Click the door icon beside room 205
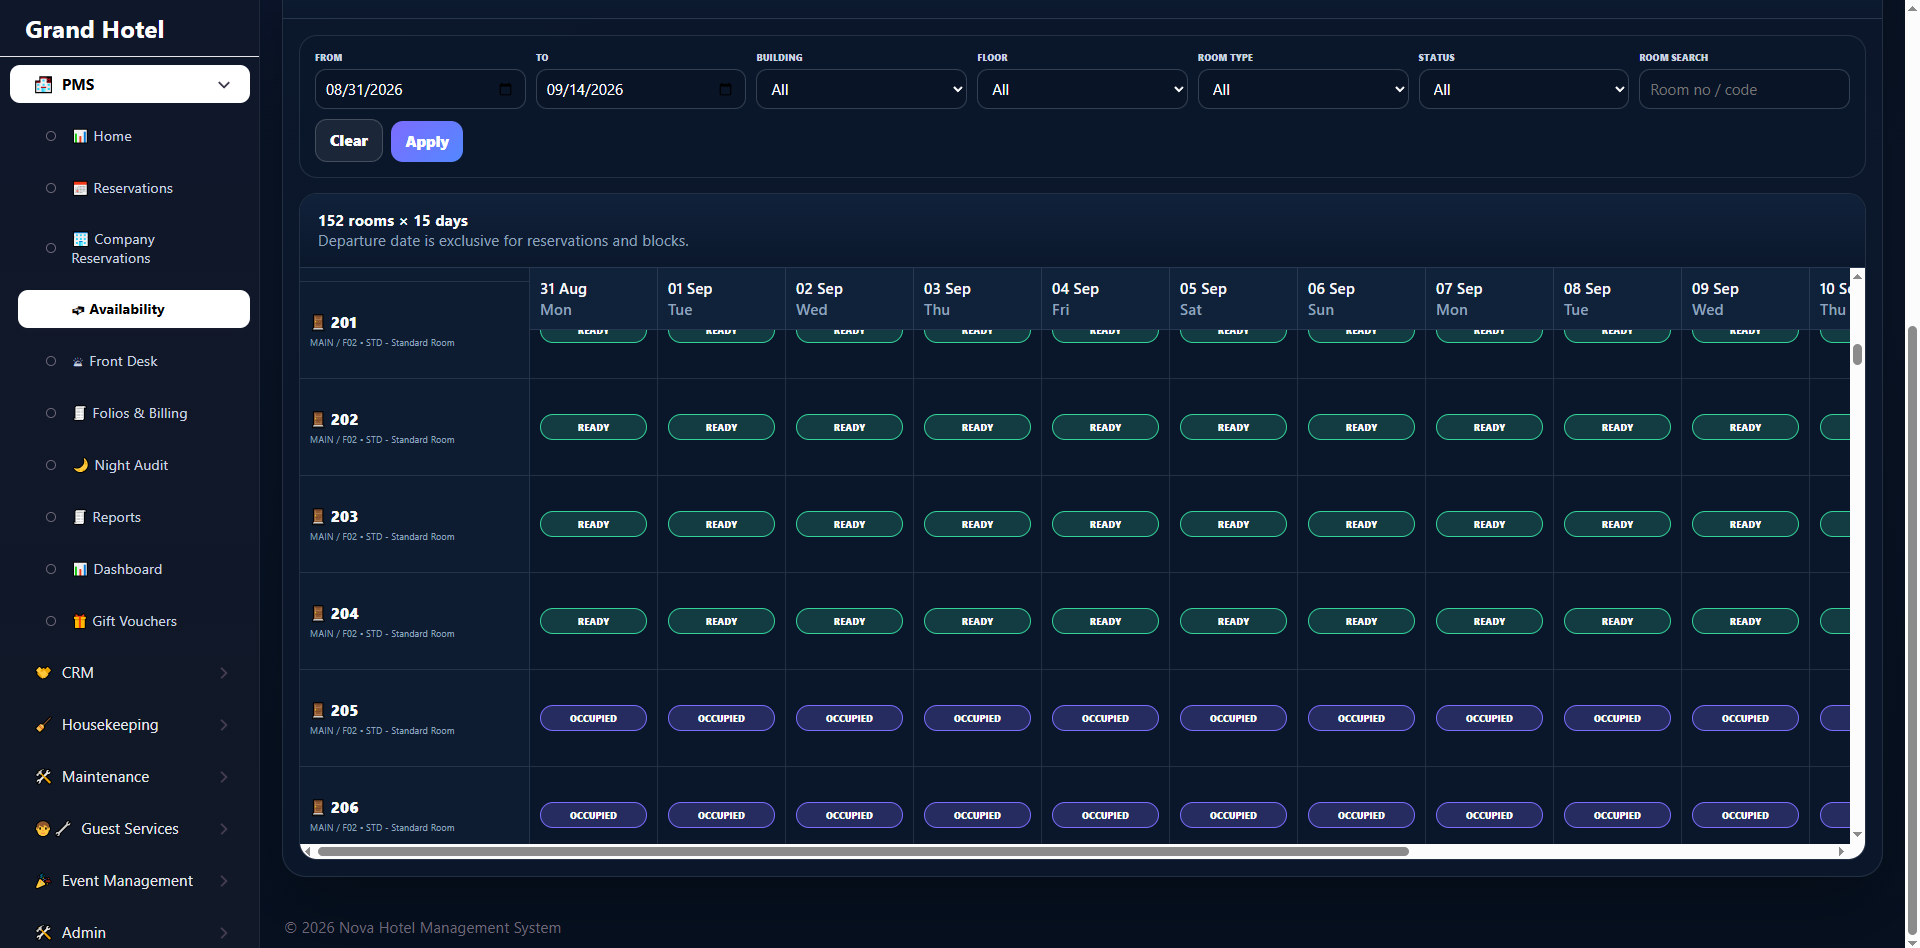 (318, 711)
